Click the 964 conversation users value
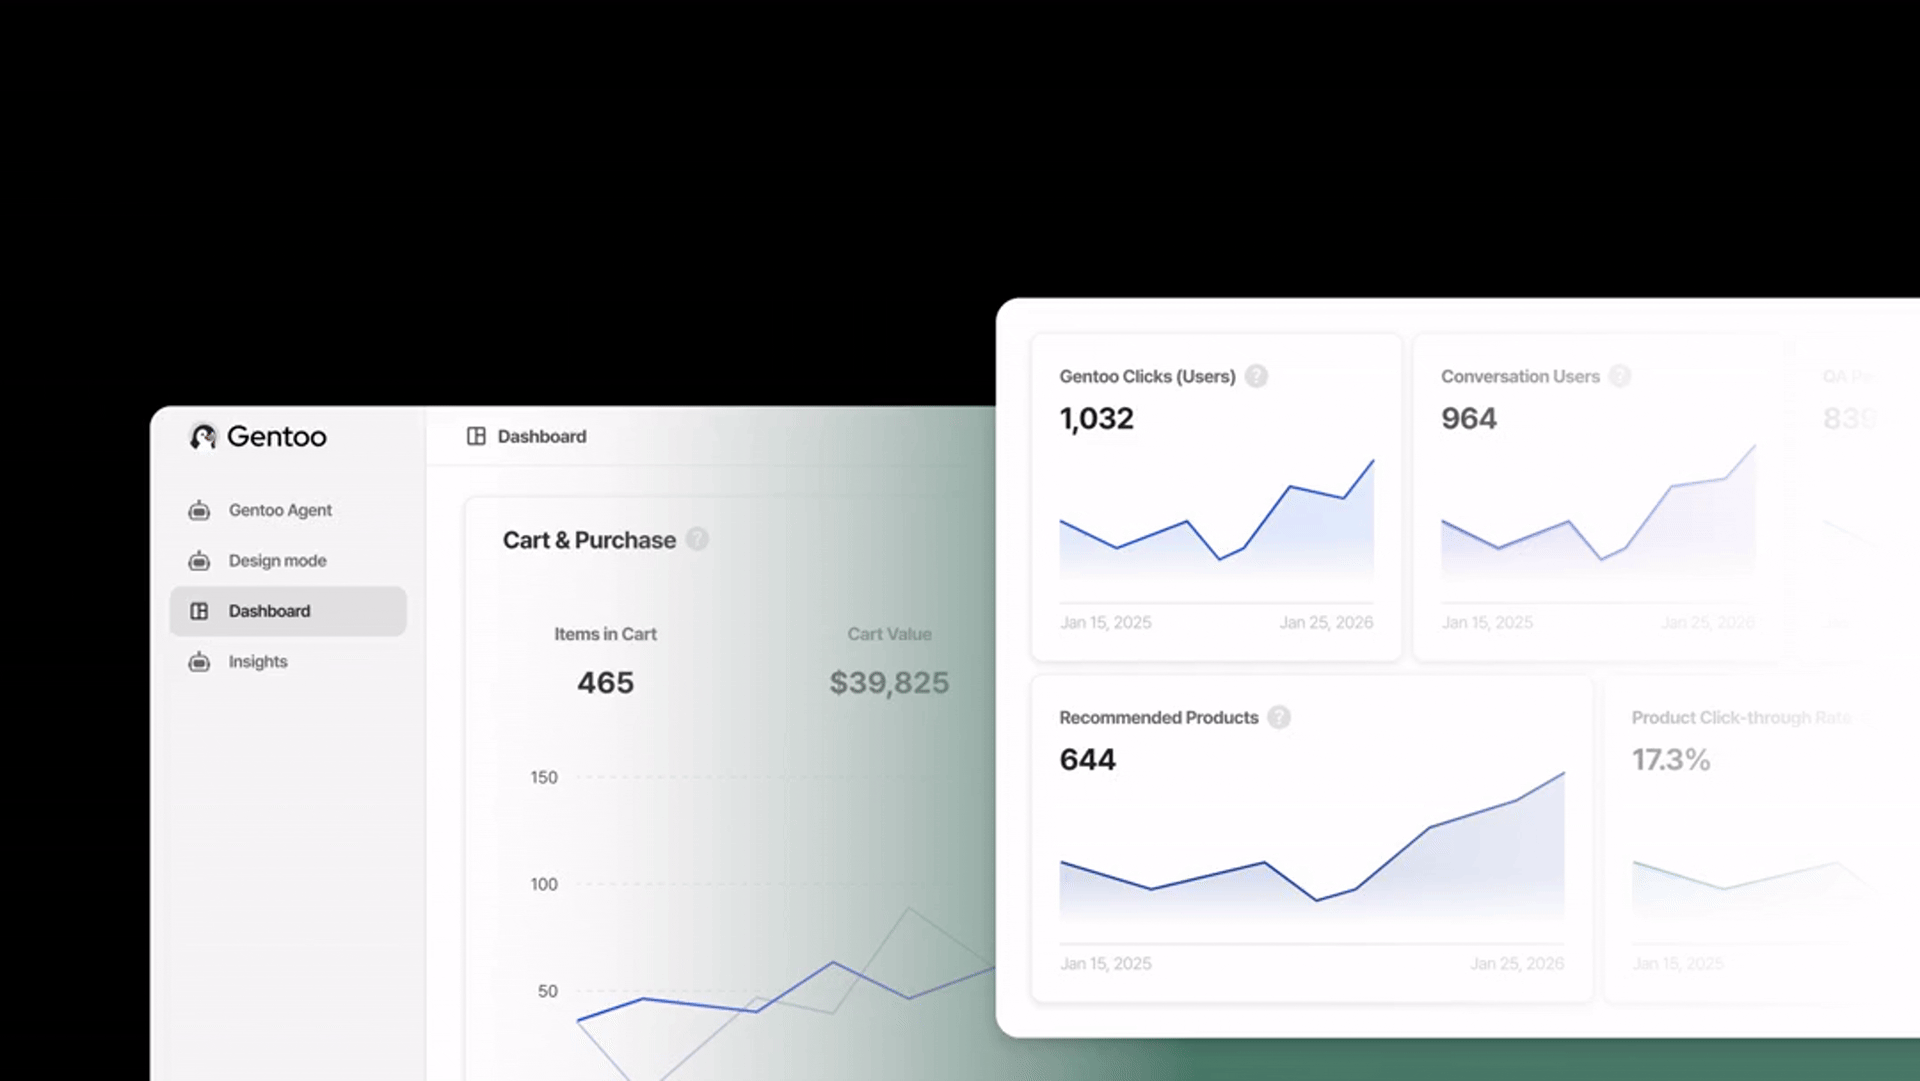This screenshot has height=1081, width=1920. click(1468, 419)
